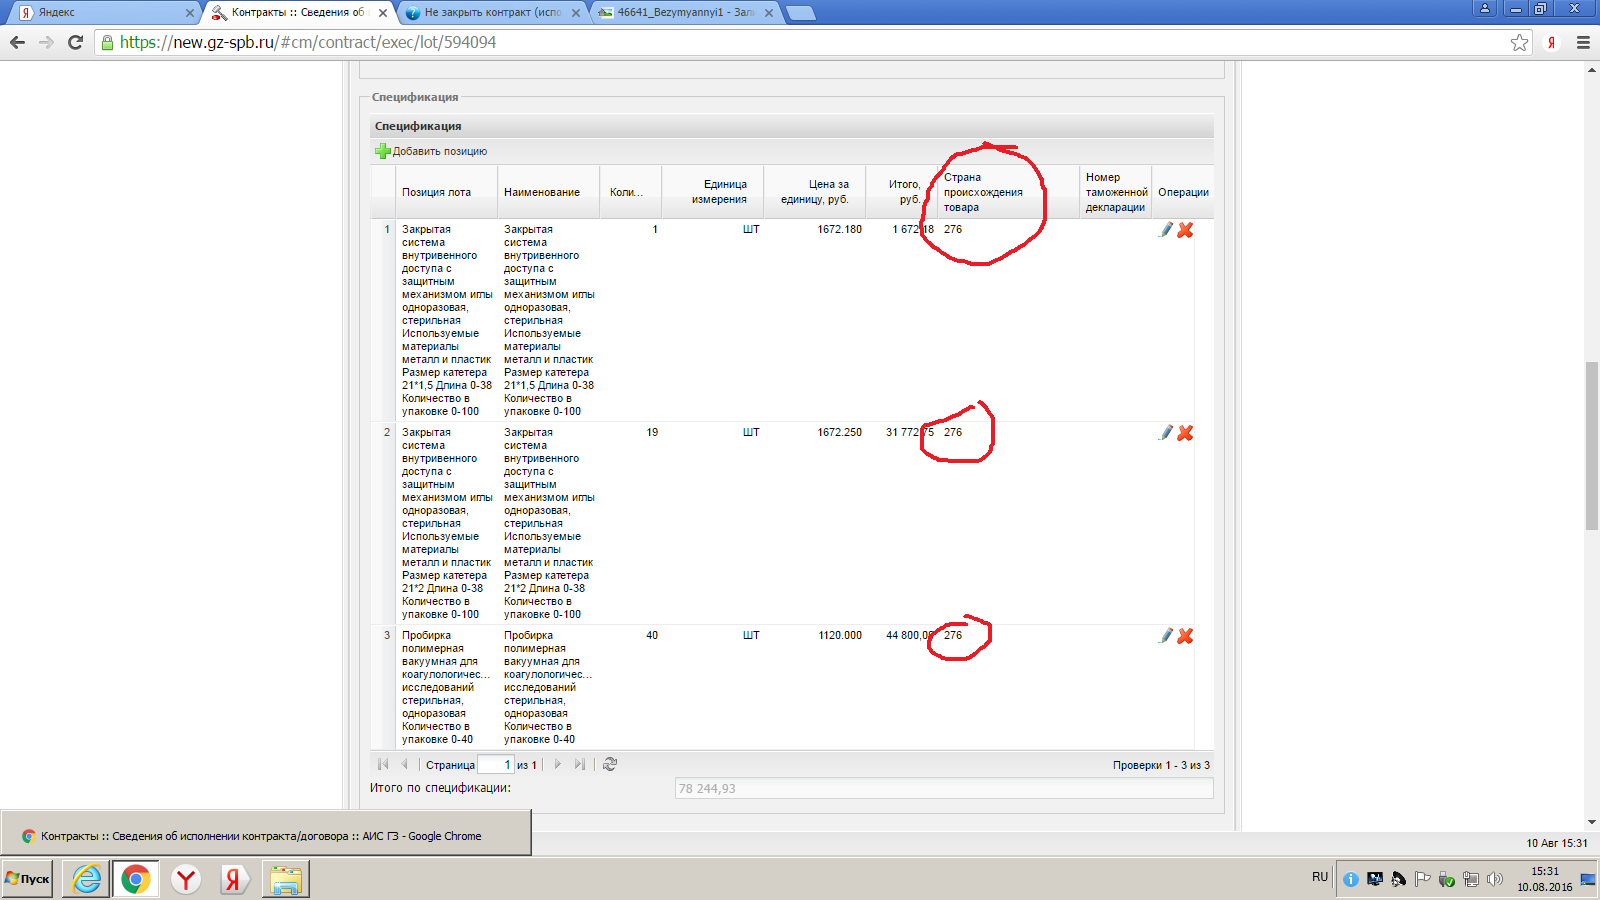
Task: Bookmark this page with star icon
Action: [1520, 42]
